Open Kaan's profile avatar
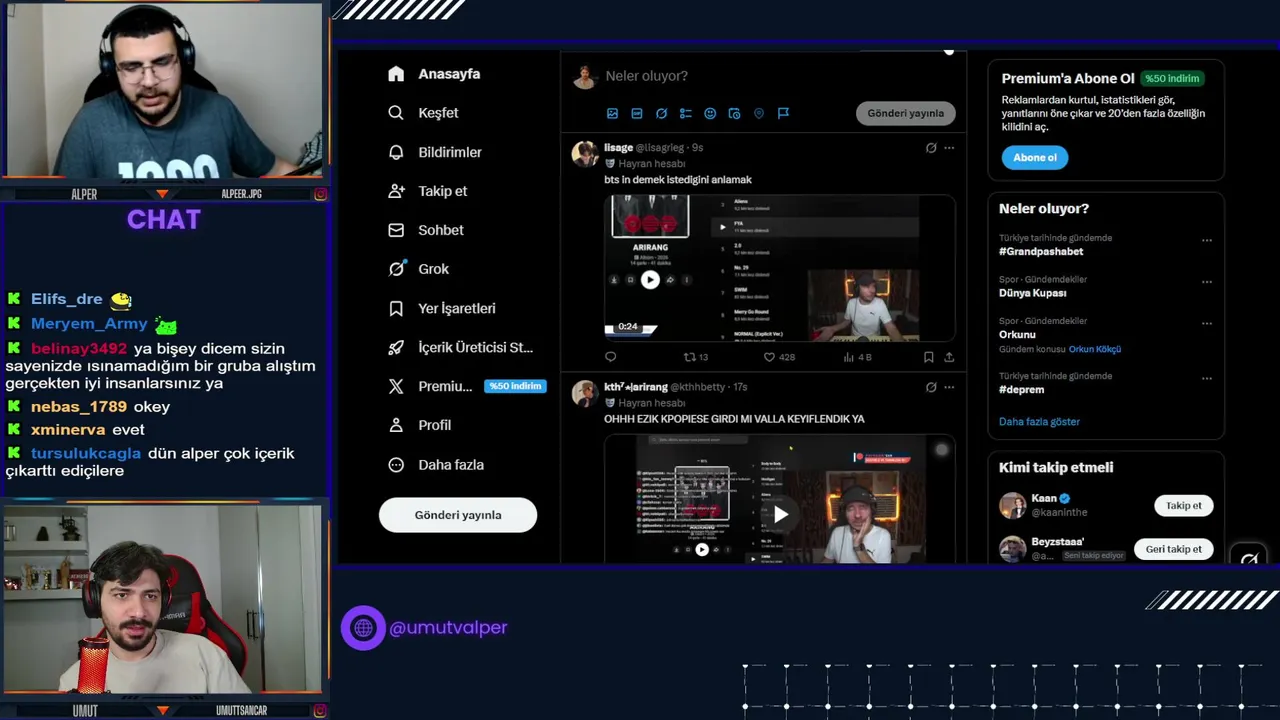Viewport: 1280px width, 720px height. pos(1013,505)
